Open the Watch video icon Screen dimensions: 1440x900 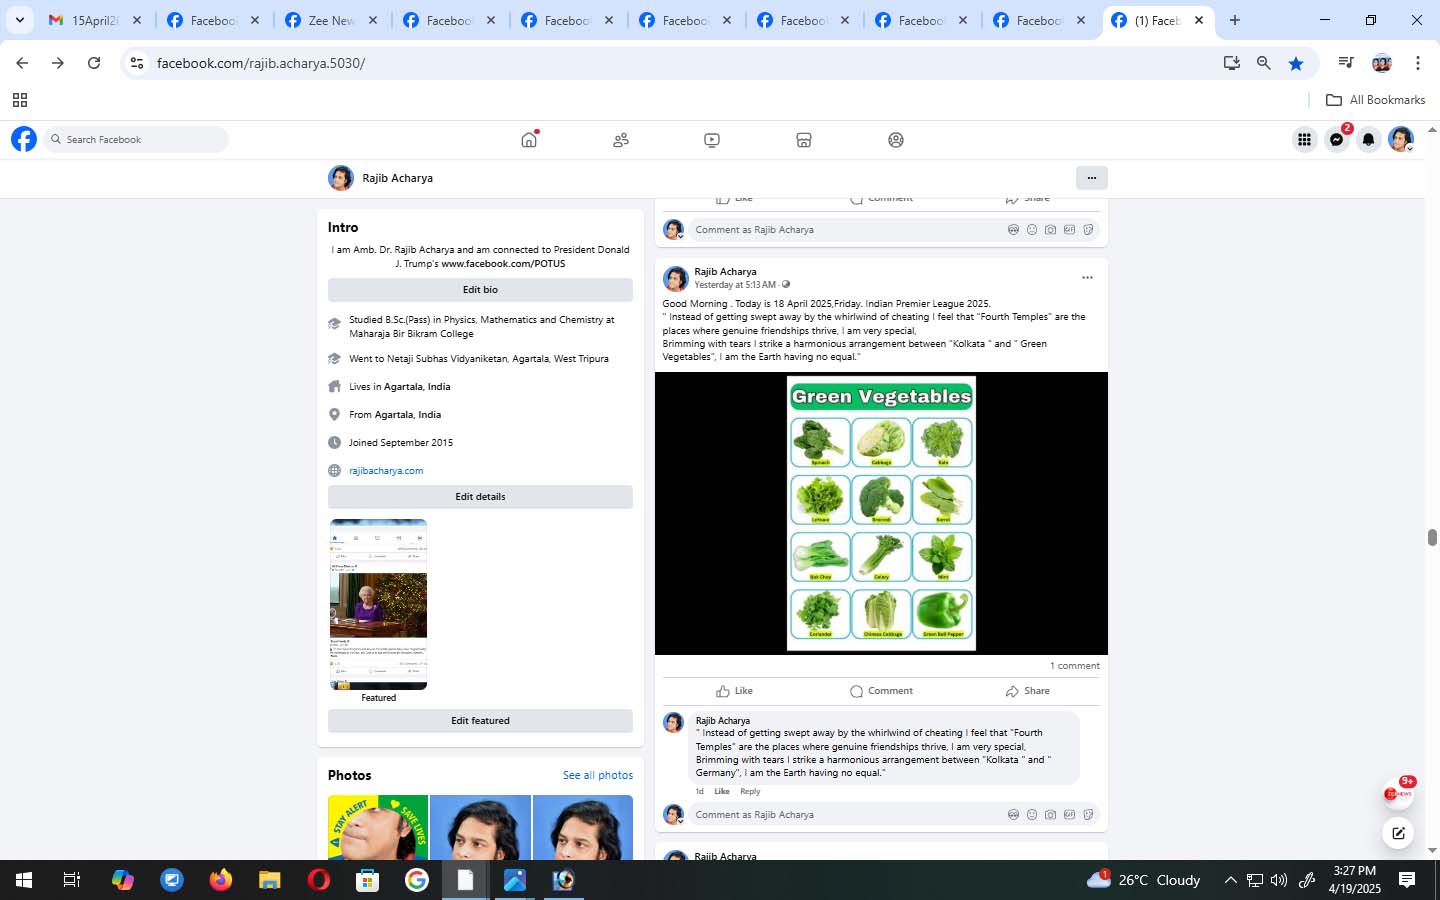click(x=712, y=140)
